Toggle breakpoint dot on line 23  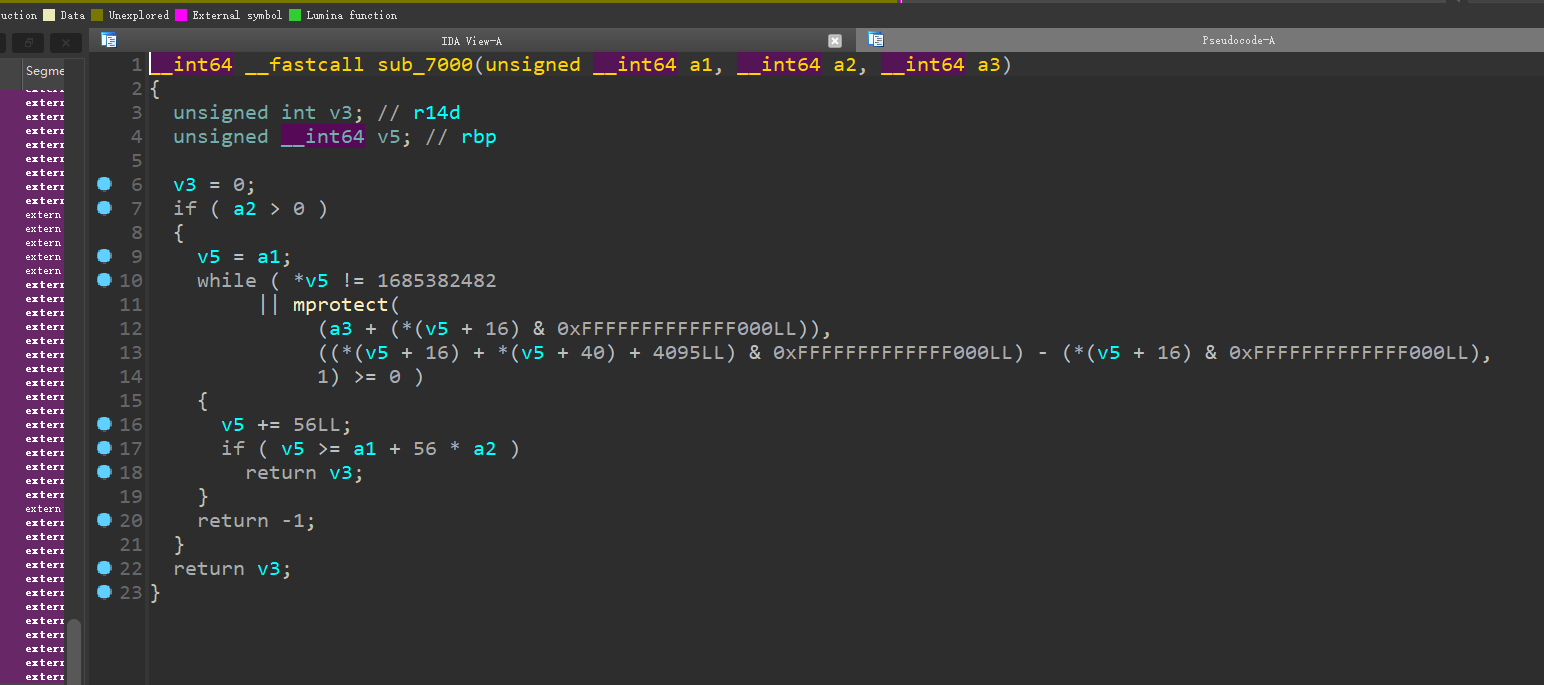coord(104,592)
